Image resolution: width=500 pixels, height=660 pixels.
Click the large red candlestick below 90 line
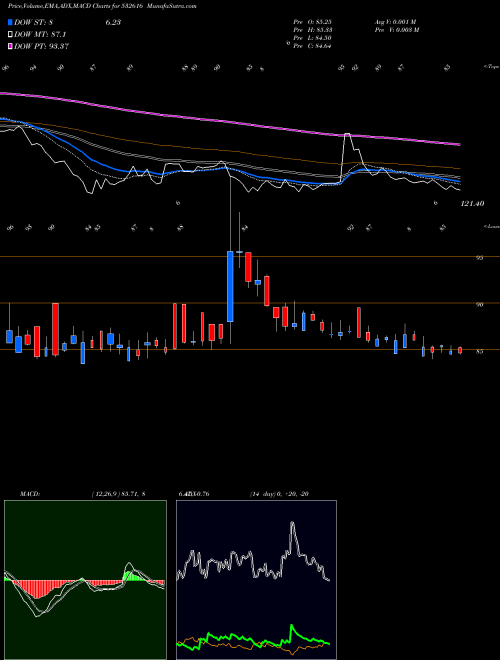tap(56, 330)
